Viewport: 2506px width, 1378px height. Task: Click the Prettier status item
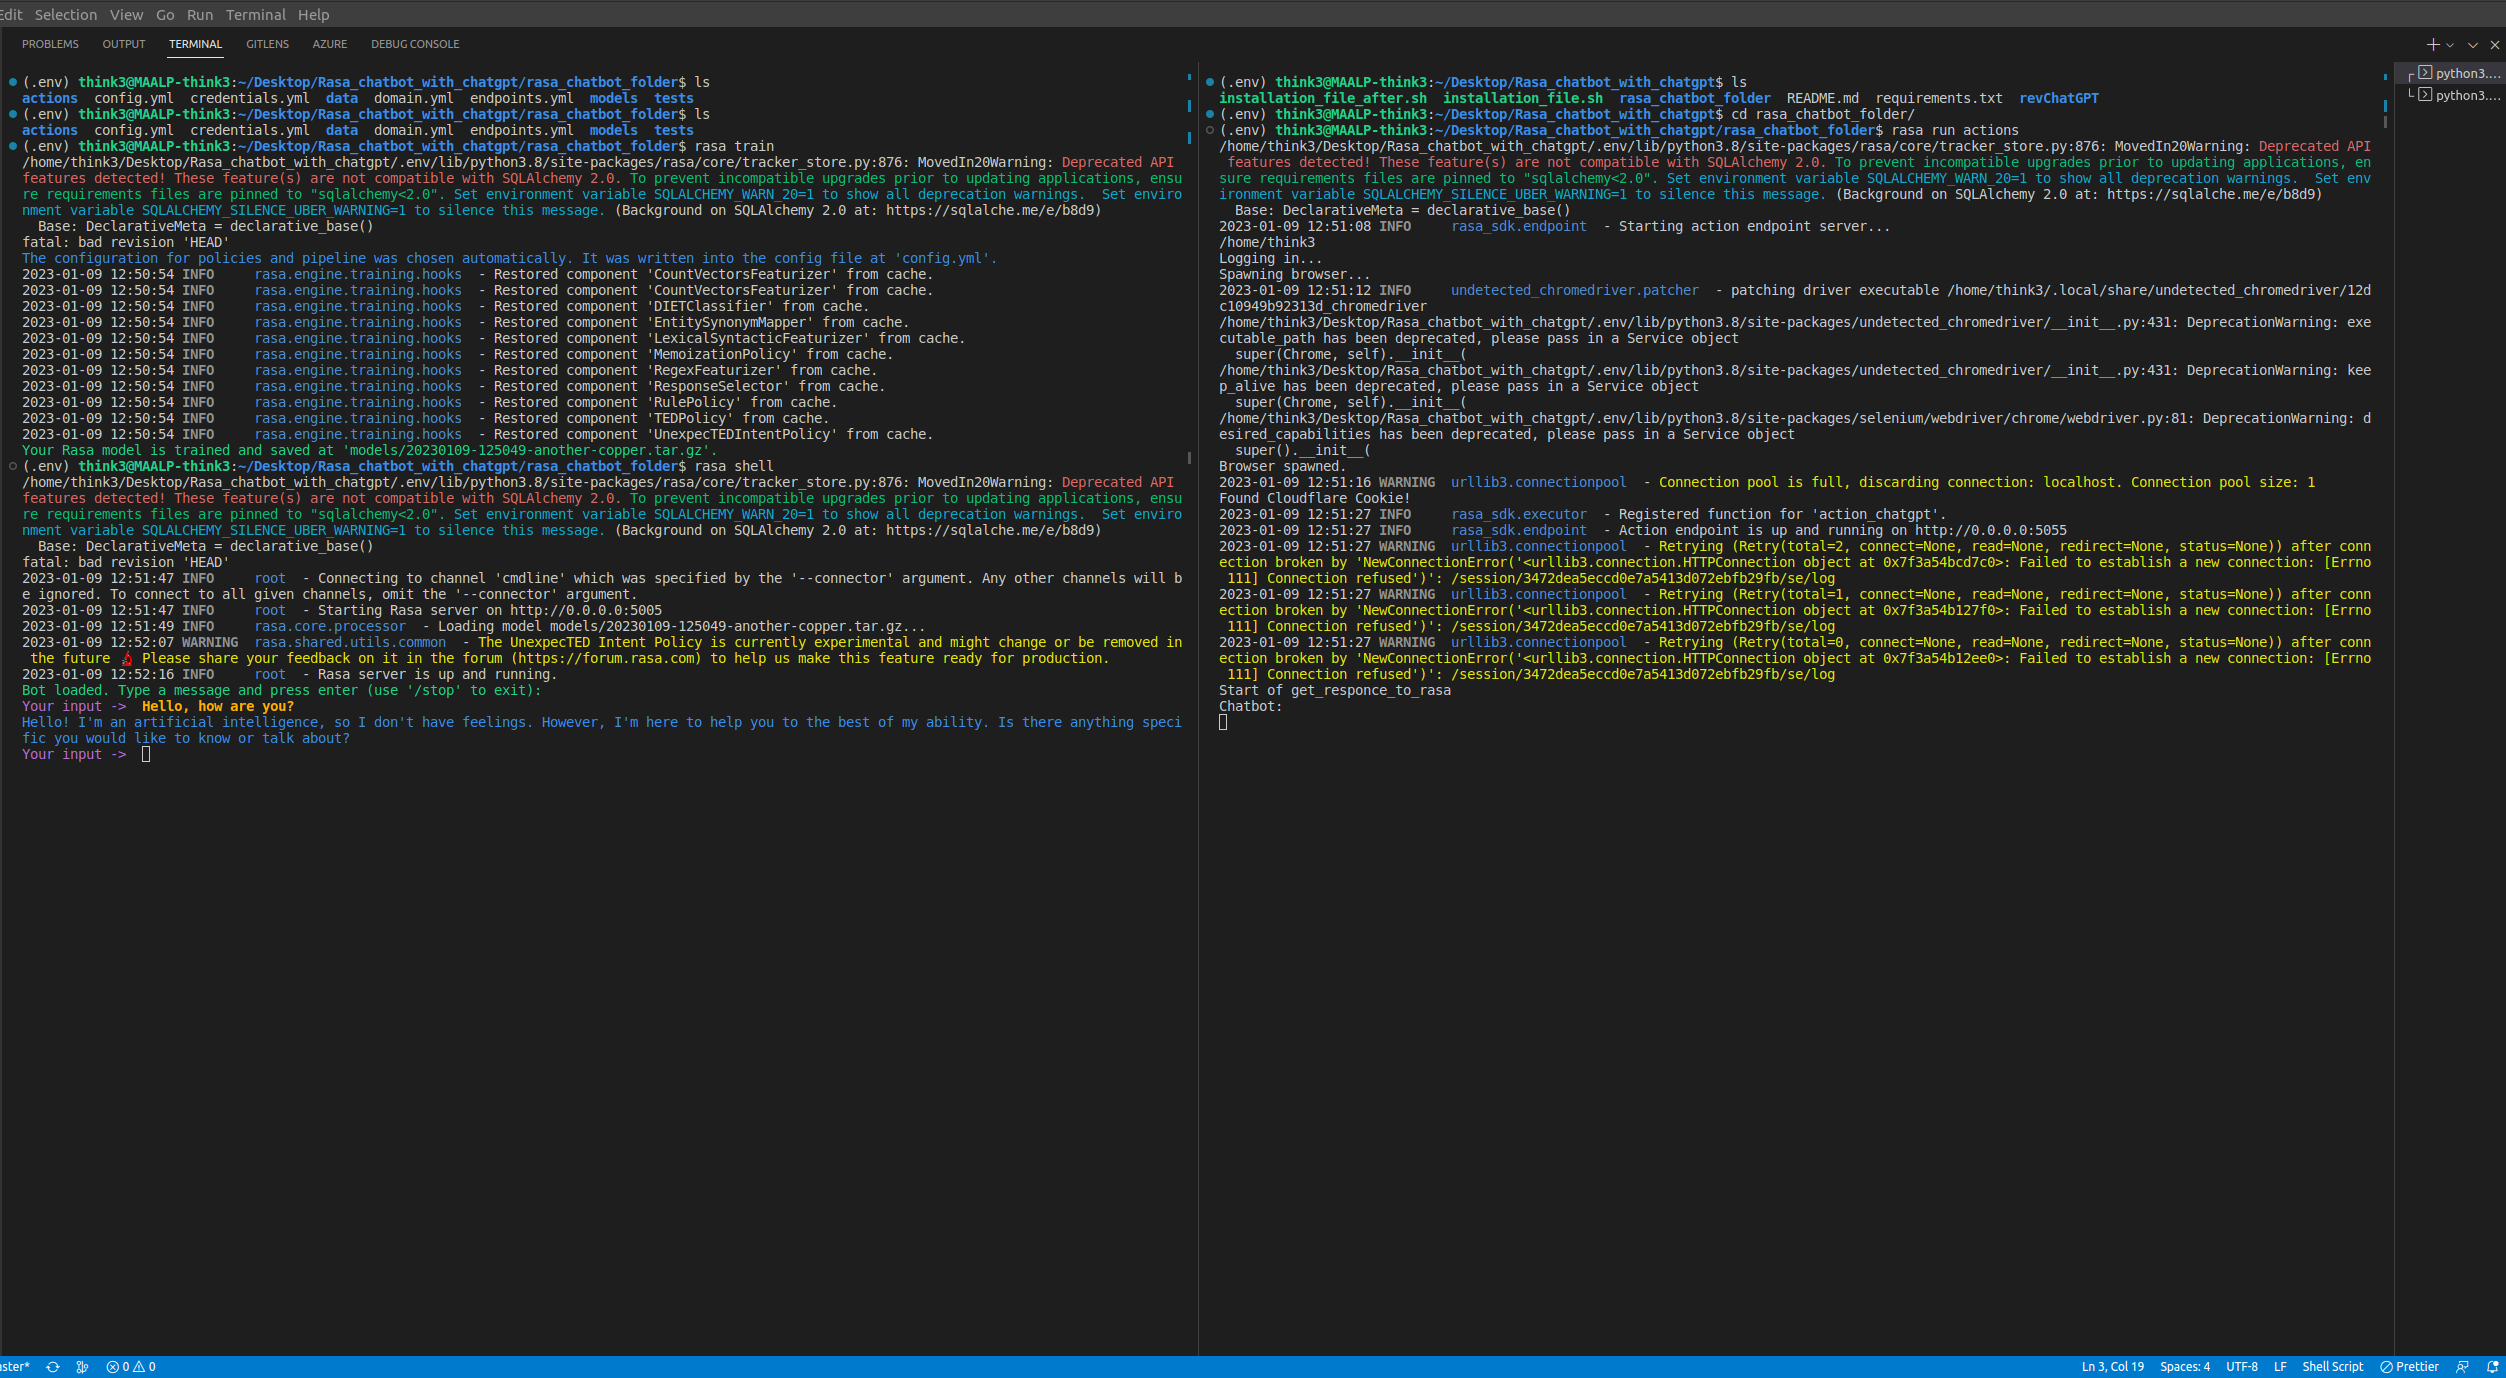tap(2409, 1367)
